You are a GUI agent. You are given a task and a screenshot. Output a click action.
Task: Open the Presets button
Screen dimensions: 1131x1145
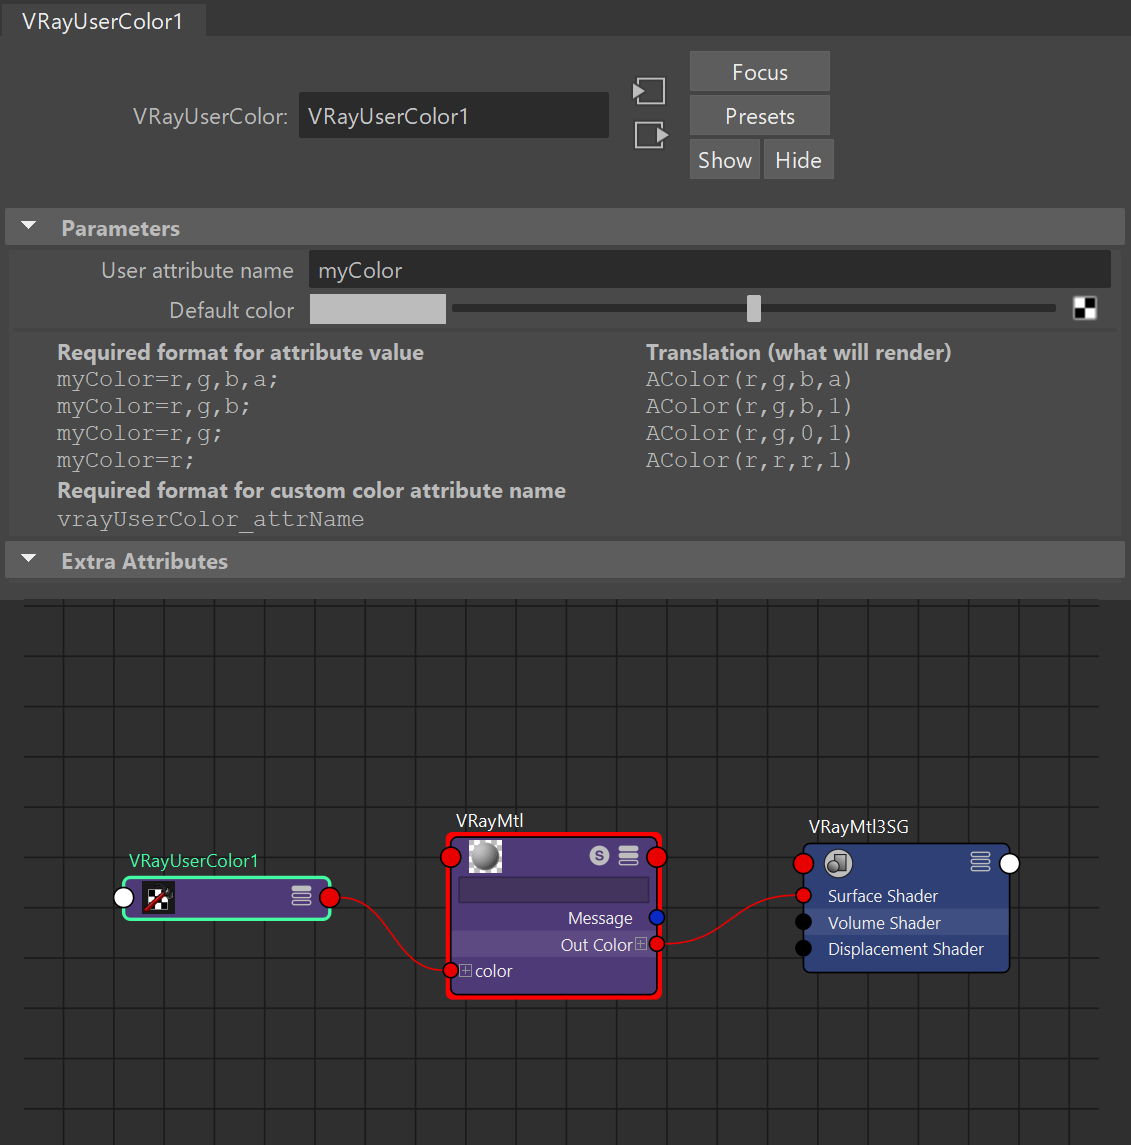coord(759,115)
